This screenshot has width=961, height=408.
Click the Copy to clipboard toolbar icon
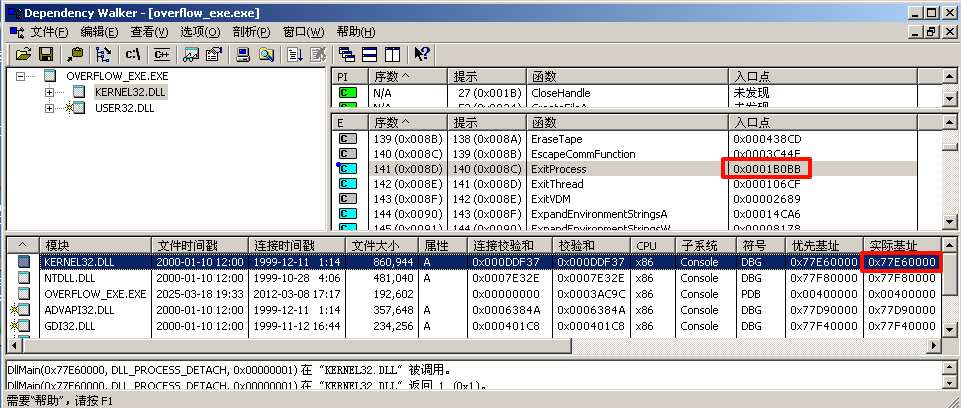(75, 55)
